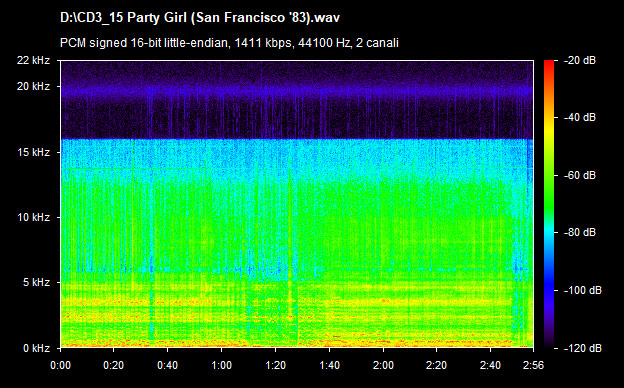Viewport: 624px width, 388px height.
Task: Click the '2:20' time axis label
Action: [x=437, y=365]
